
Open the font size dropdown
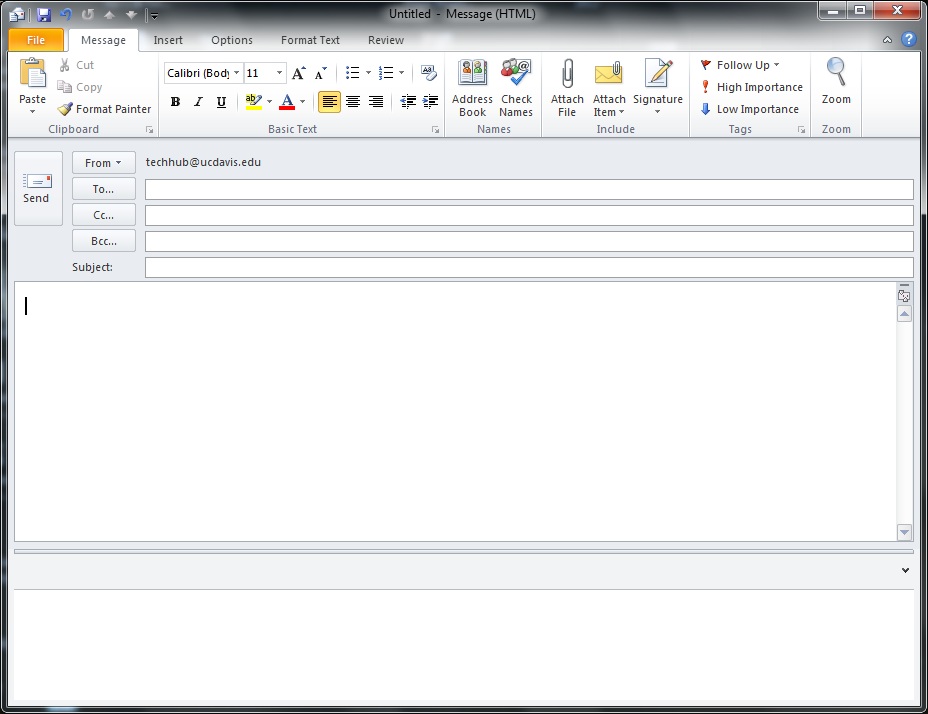click(x=280, y=72)
